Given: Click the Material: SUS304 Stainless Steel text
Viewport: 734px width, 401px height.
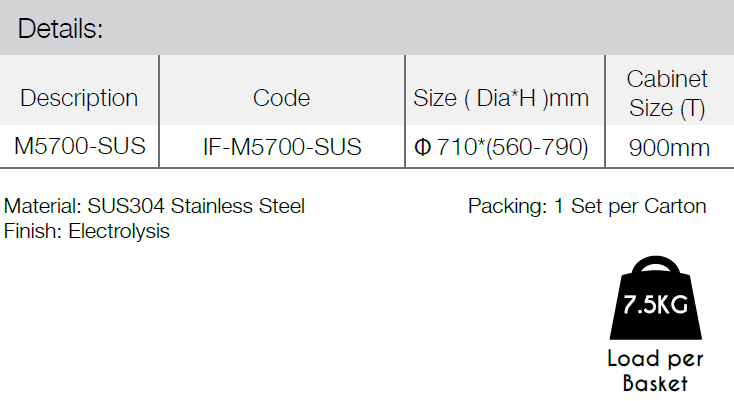Looking at the screenshot, I should pyautogui.click(x=154, y=206).
